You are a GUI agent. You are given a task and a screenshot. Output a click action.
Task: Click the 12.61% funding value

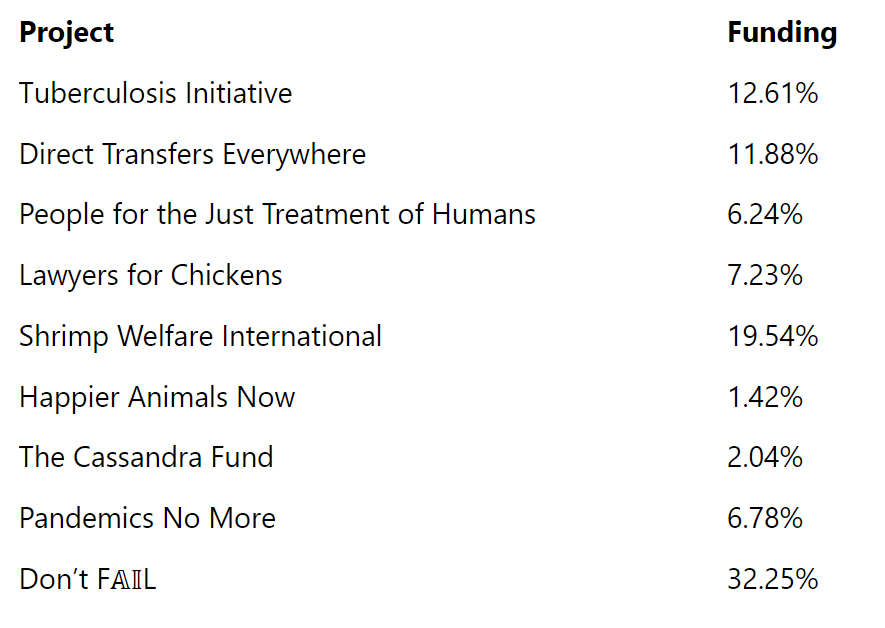tap(773, 93)
